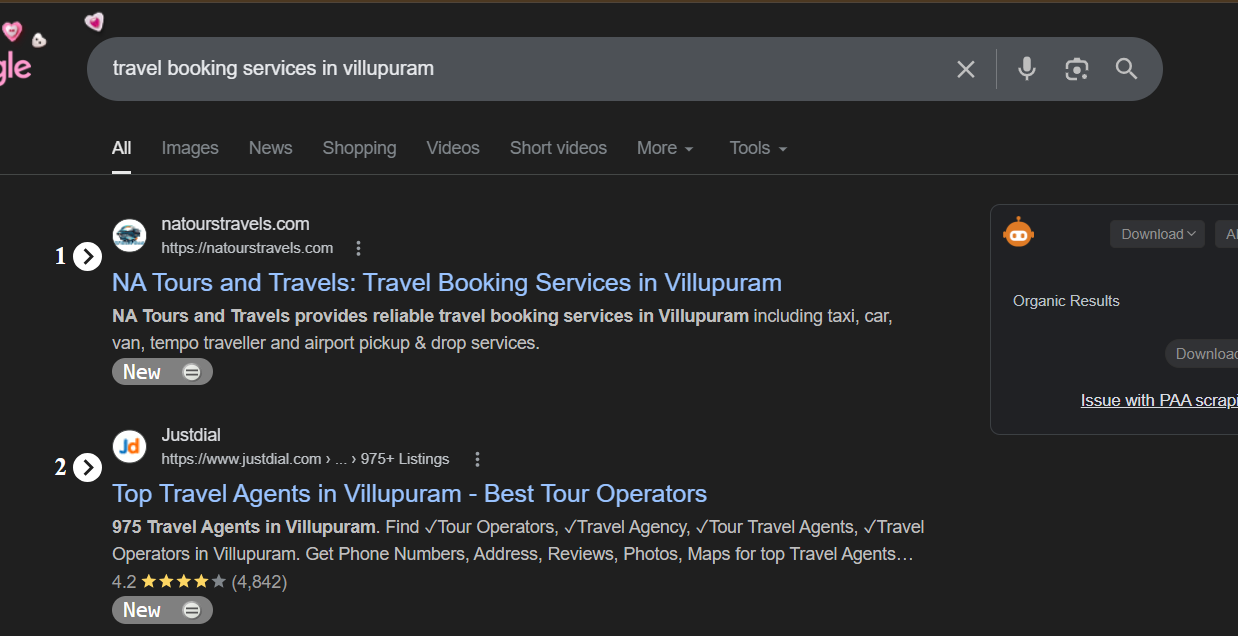This screenshot has height=636, width=1238.
Task: Clear the search query with the X icon
Action: click(x=965, y=69)
